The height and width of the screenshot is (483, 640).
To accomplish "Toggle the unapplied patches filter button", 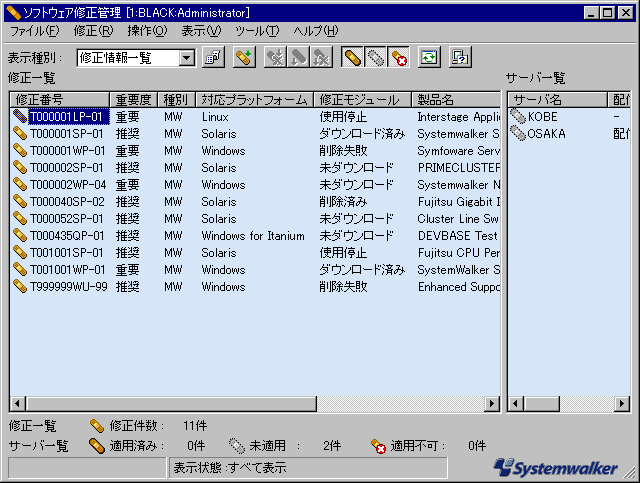I will tap(375, 57).
